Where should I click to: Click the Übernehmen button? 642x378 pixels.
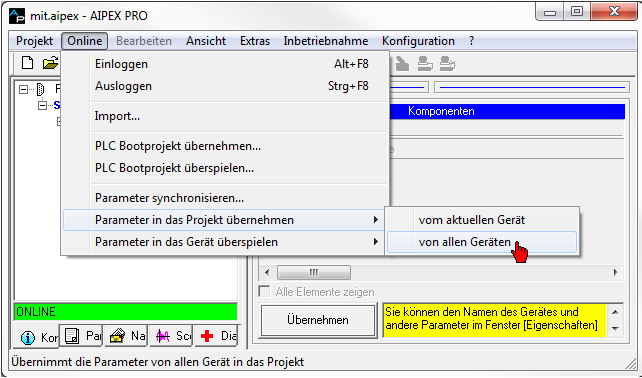(x=318, y=320)
